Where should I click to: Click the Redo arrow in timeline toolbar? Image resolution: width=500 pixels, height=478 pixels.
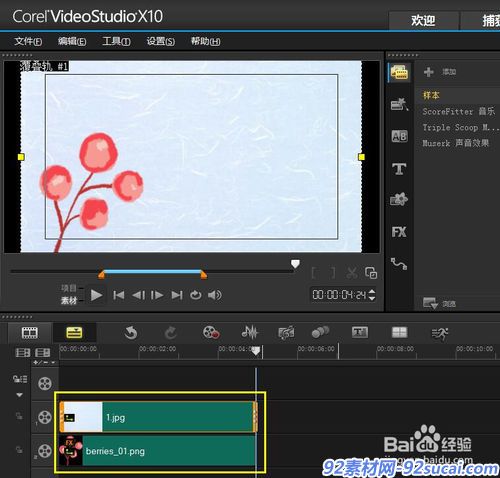171,333
